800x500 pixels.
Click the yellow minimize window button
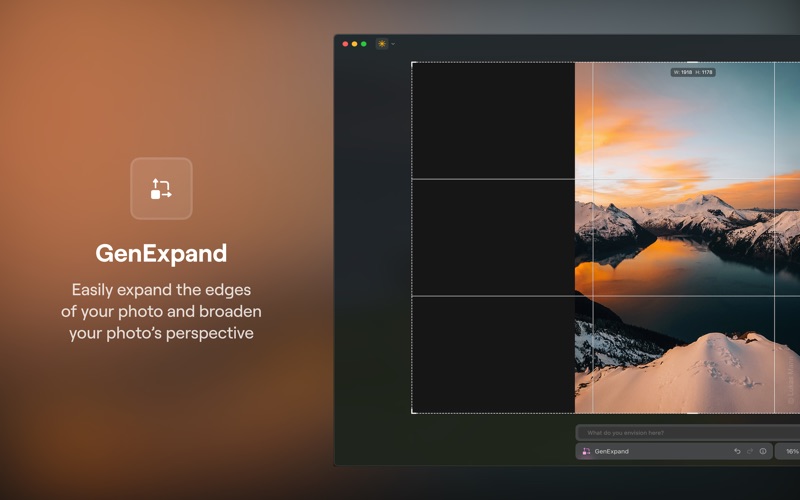click(355, 44)
